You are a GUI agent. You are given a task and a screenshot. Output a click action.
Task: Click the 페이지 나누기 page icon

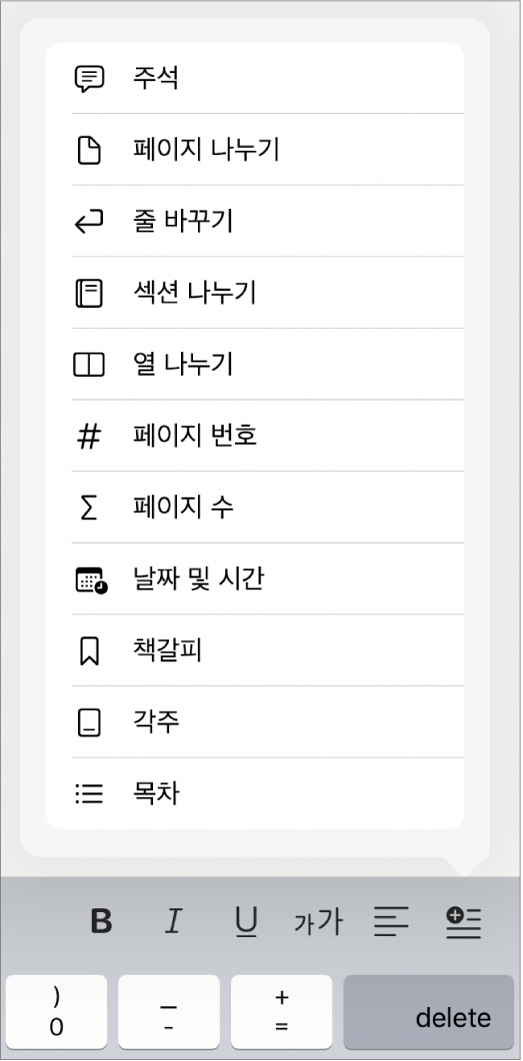89,150
